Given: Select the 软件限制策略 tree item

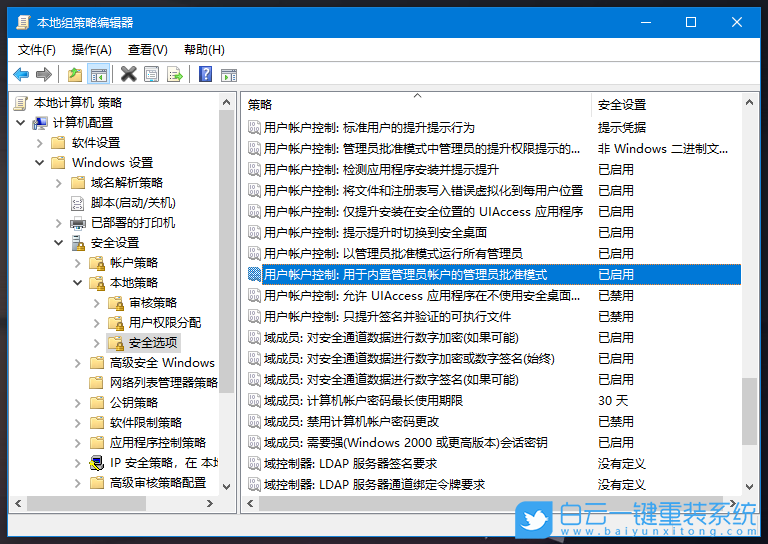Looking at the screenshot, I should coord(146,423).
